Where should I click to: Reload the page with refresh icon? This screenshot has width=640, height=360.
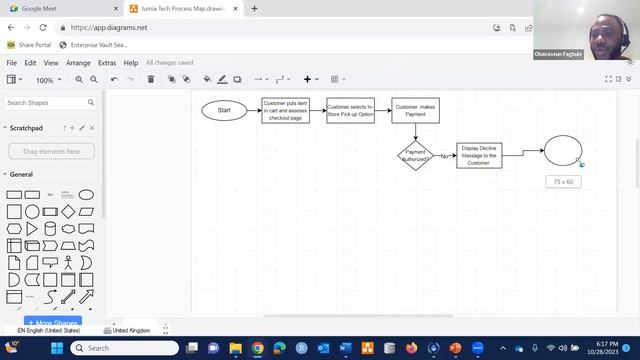[x=43, y=28]
